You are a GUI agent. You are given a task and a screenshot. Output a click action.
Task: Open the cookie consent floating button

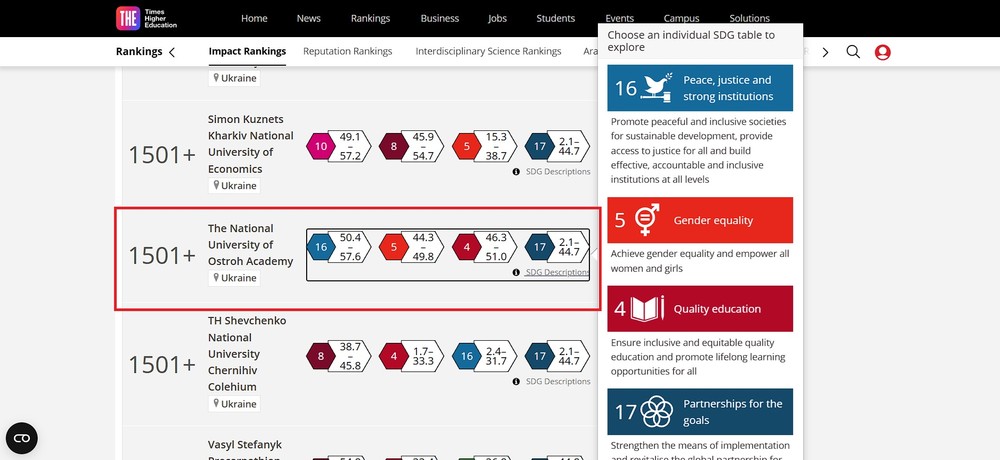click(22, 438)
